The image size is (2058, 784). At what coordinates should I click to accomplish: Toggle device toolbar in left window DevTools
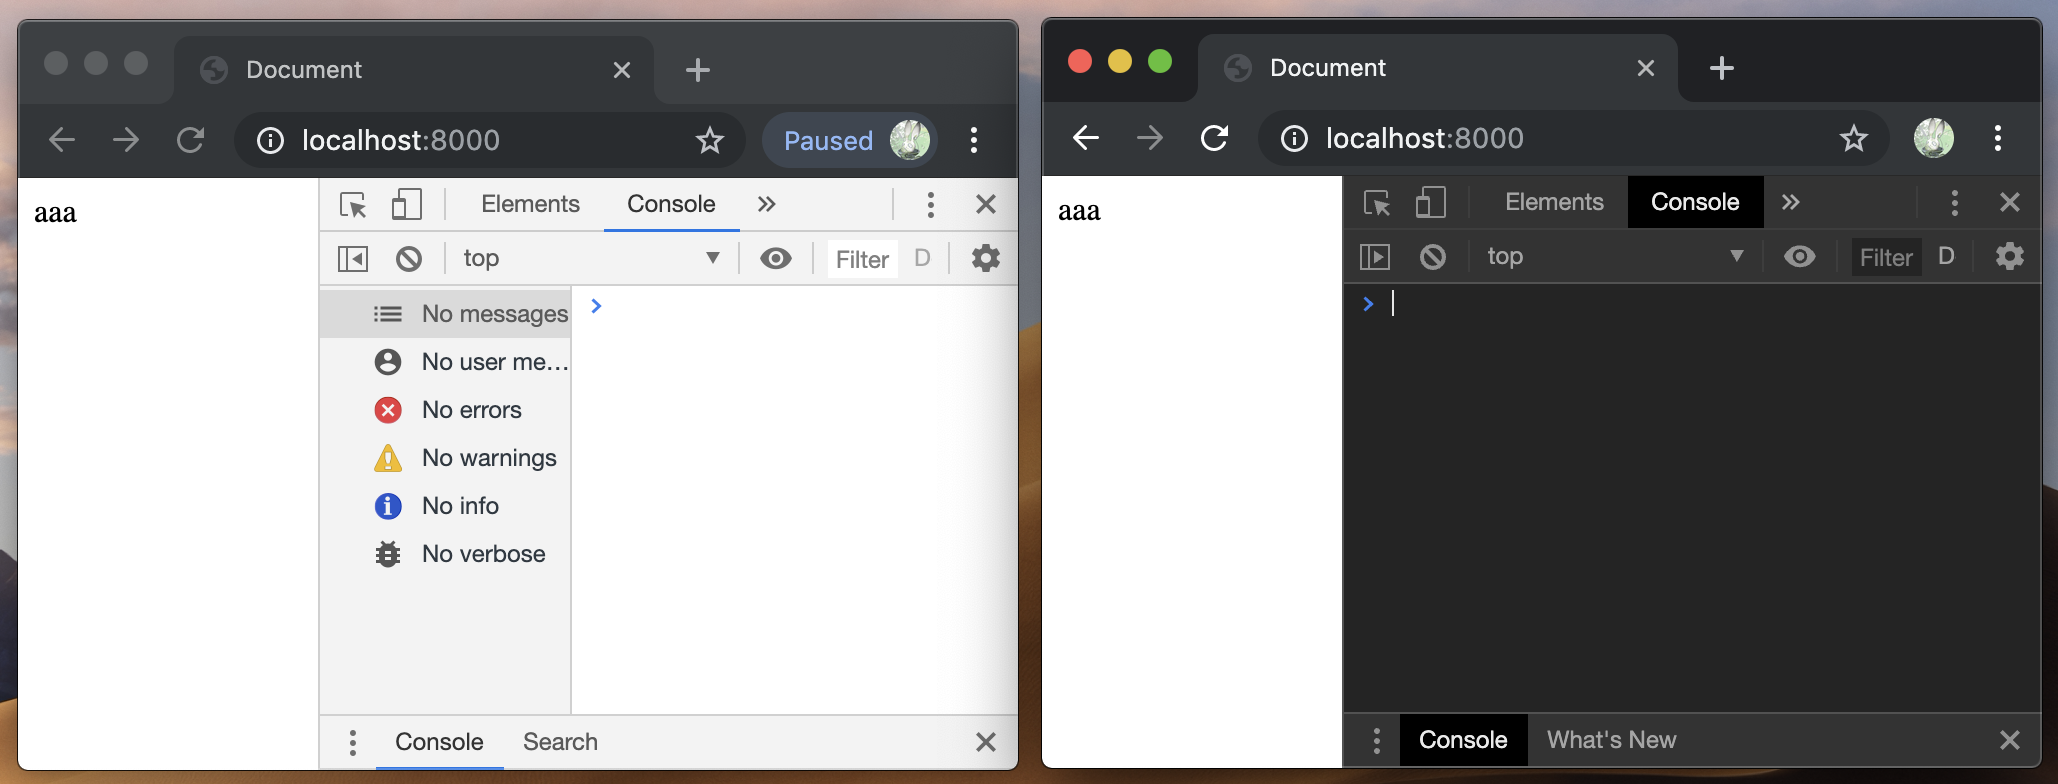(x=406, y=204)
